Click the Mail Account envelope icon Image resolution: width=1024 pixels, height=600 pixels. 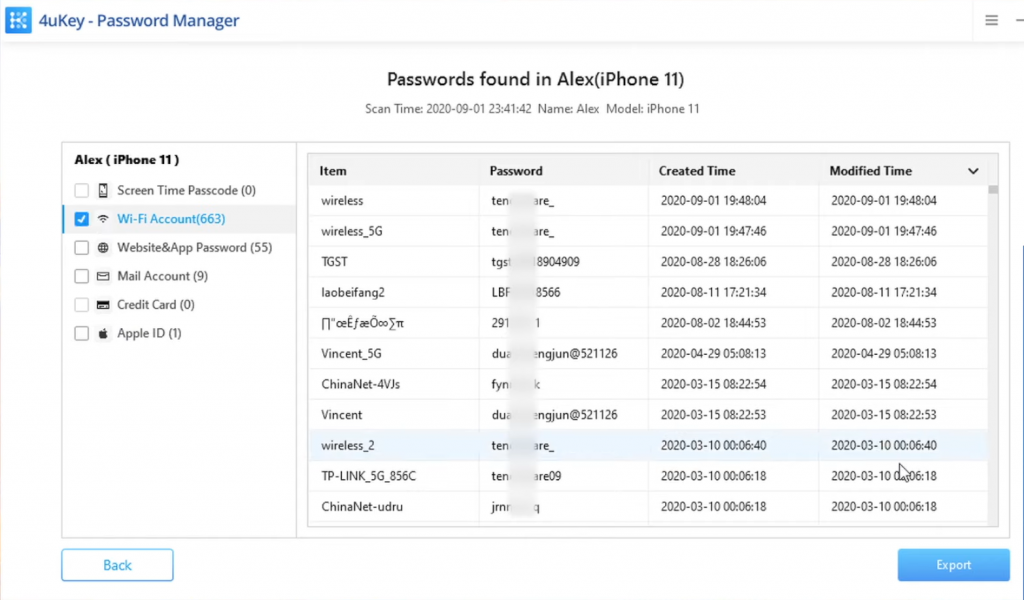pyautogui.click(x=103, y=276)
